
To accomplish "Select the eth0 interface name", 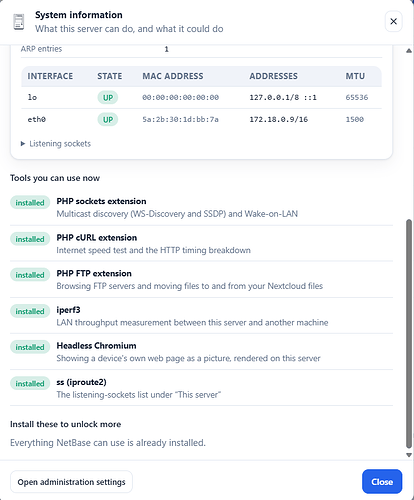I will (37, 119).
